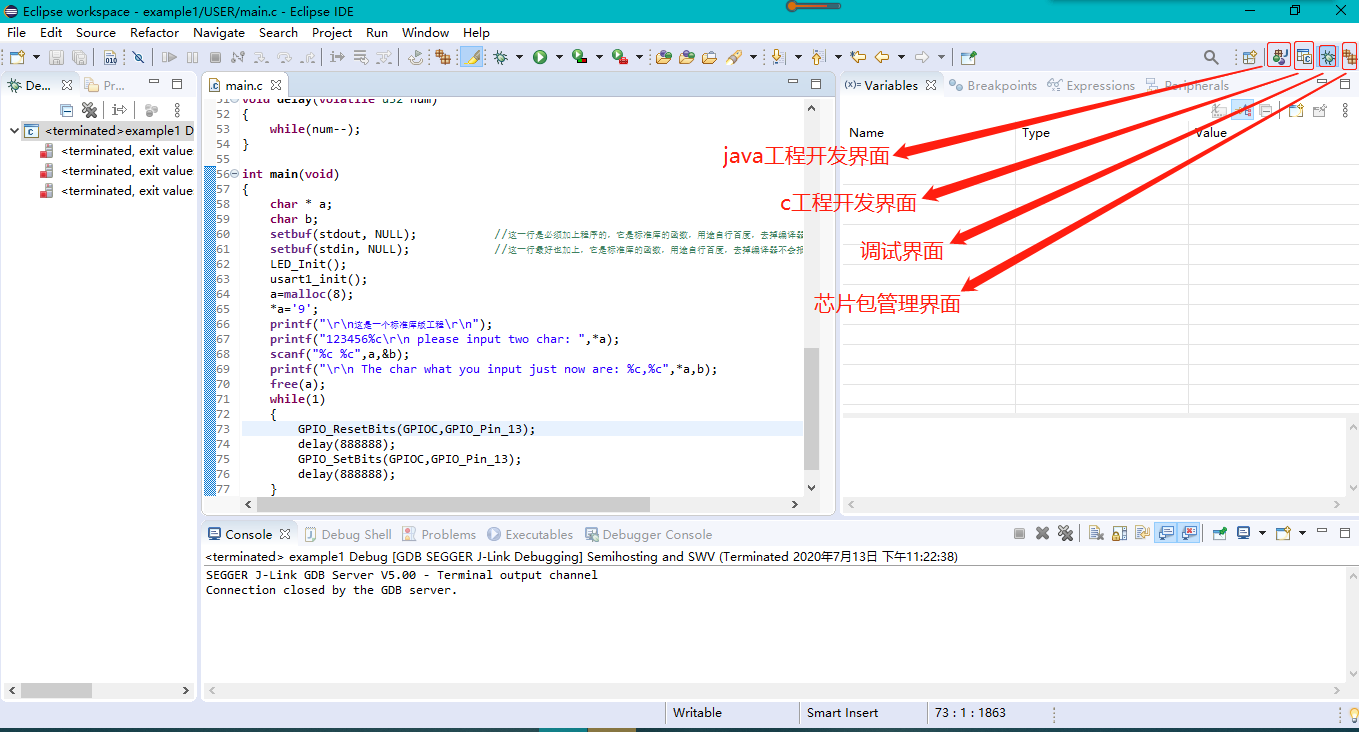The image size is (1359, 732).
Task: Open Display Selected Console dropdown arrow
Action: click(x=1262, y=534)
